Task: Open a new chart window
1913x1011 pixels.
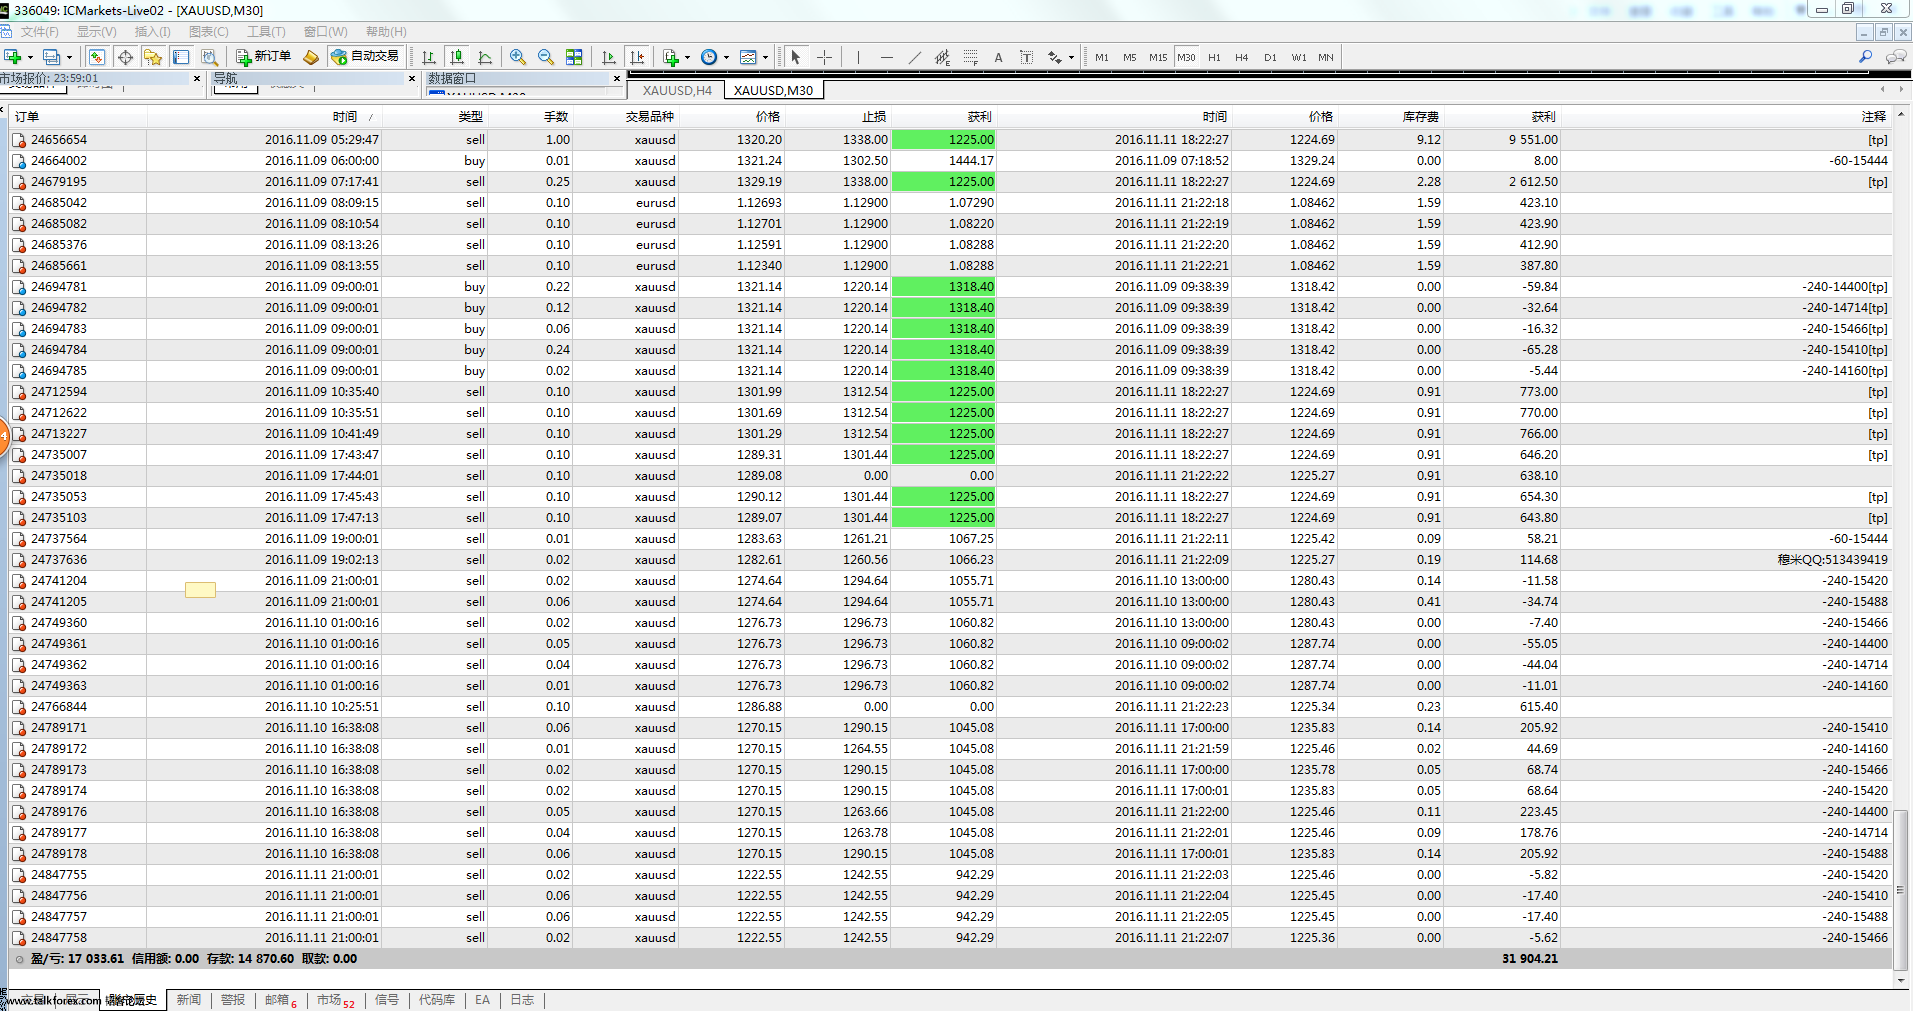Action: tap(13, 57)
